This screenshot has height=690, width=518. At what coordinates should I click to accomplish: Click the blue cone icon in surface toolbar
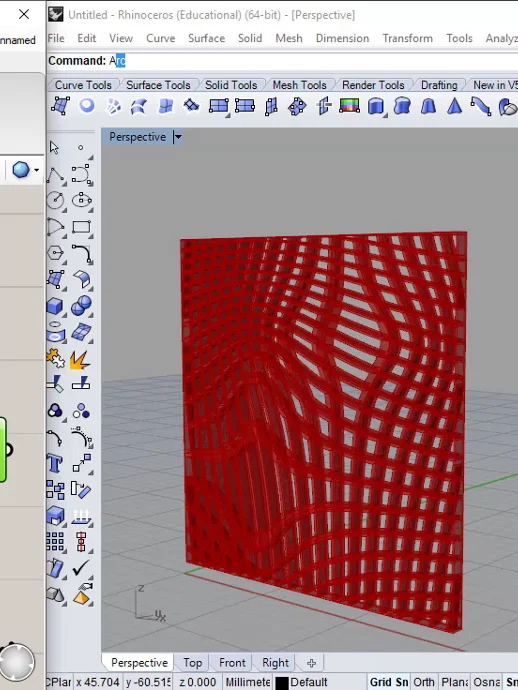pos(455,106)
